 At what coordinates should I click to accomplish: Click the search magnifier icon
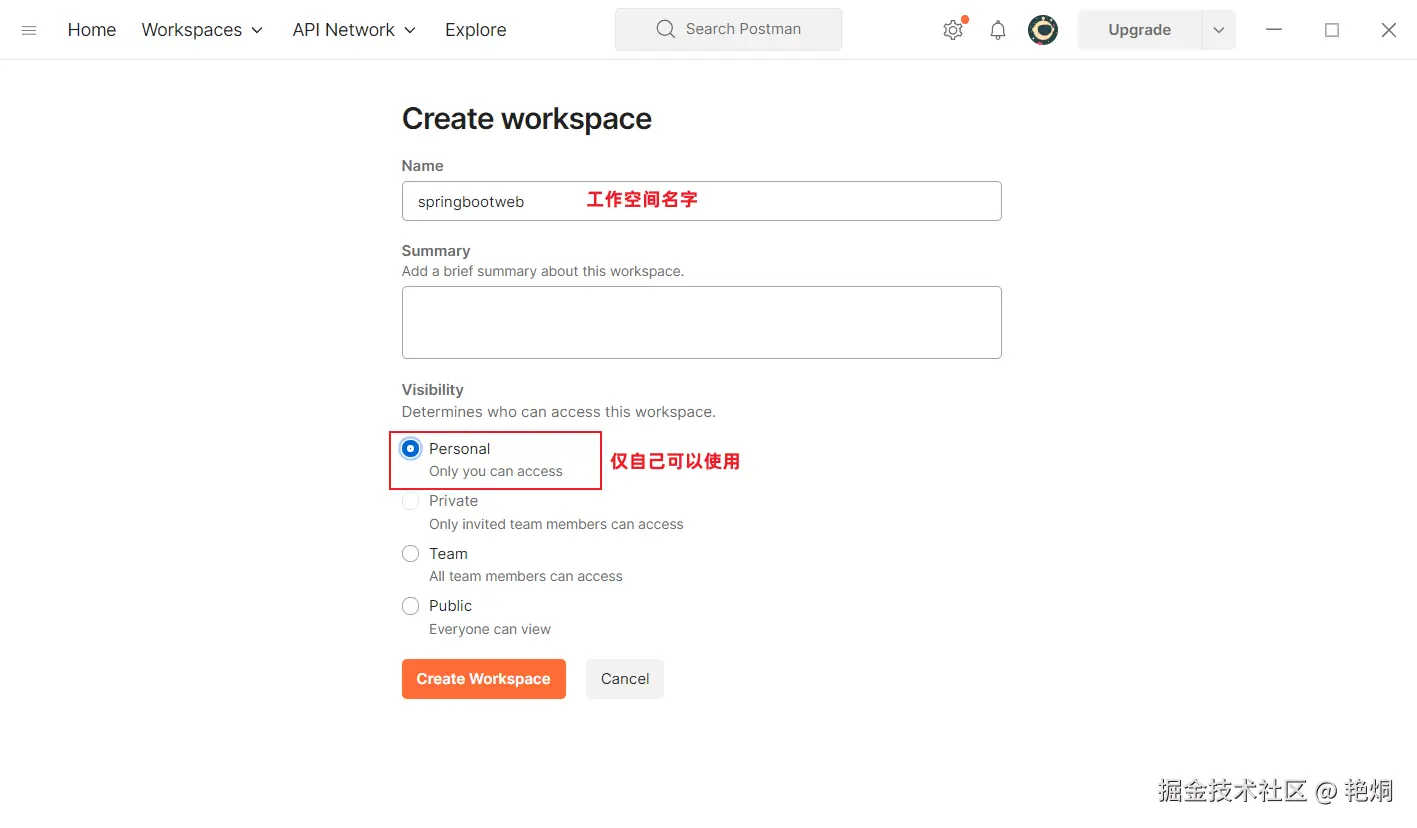pos(665,29)
